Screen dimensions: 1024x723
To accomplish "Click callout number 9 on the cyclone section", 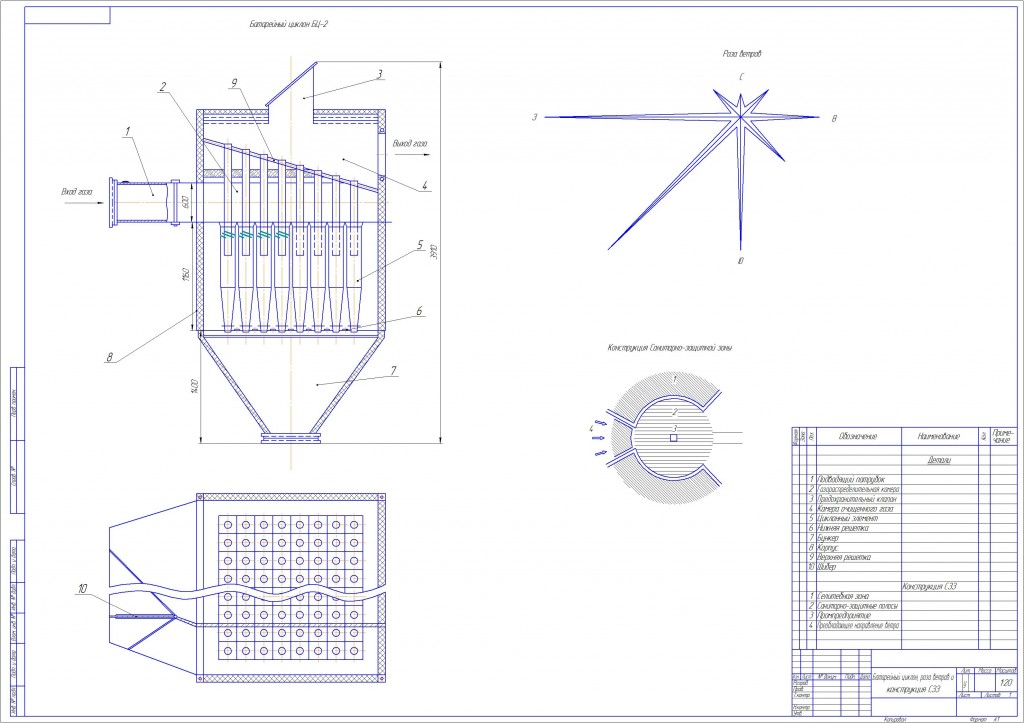I will click(233, 83).
